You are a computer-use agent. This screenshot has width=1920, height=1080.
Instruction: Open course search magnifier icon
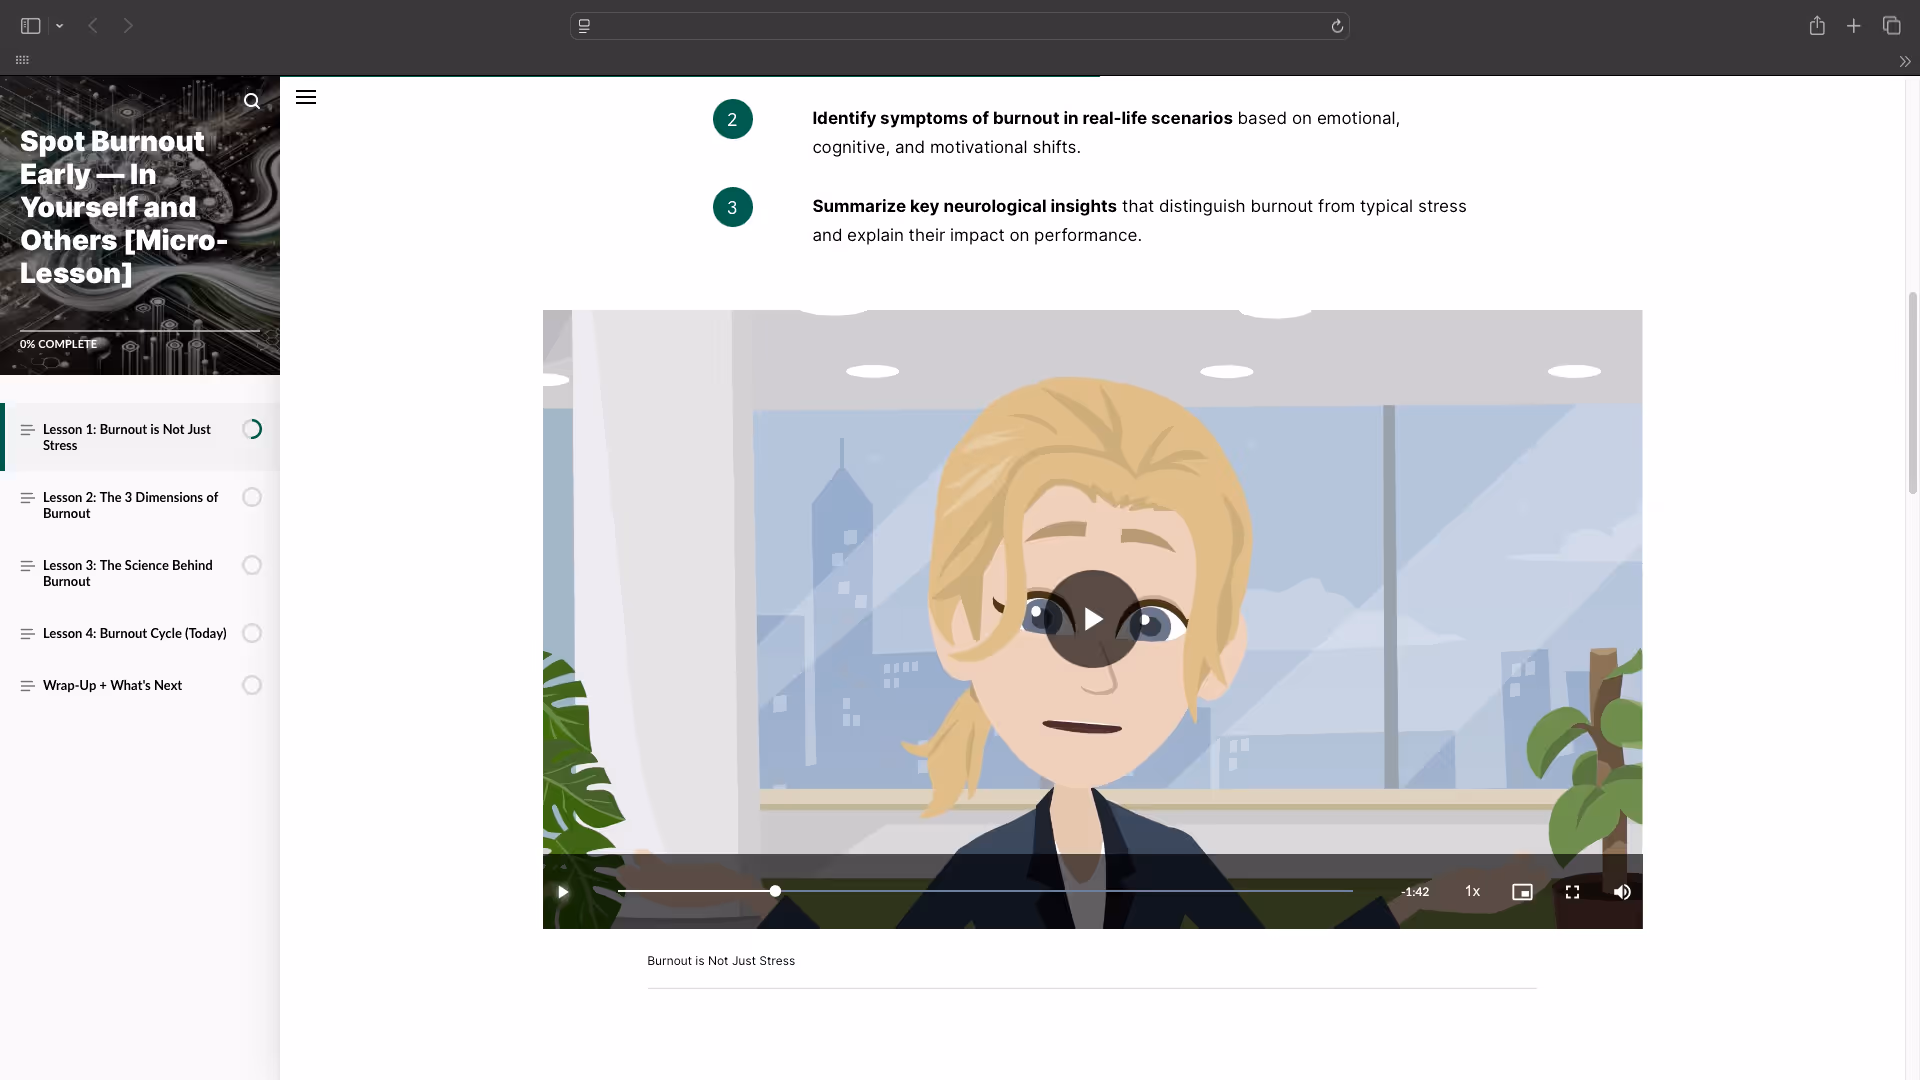[252, 101]
